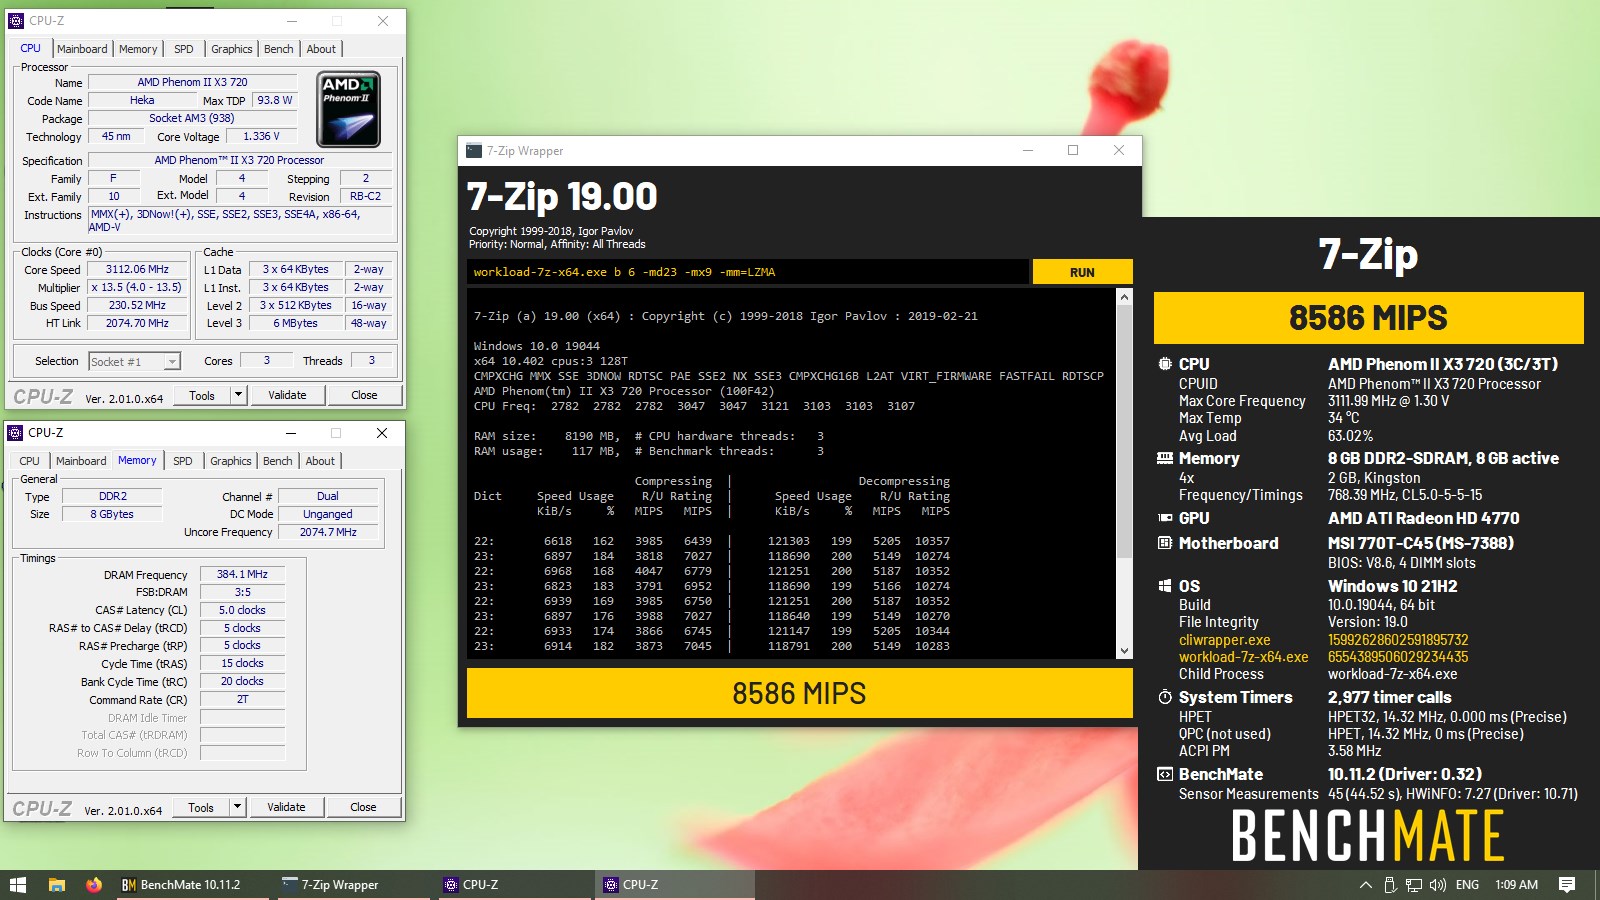The image size is (1600, 900).
Task: Switch to CPU tab in bottom CPU-Z window
Action: (x=30, y=461)
